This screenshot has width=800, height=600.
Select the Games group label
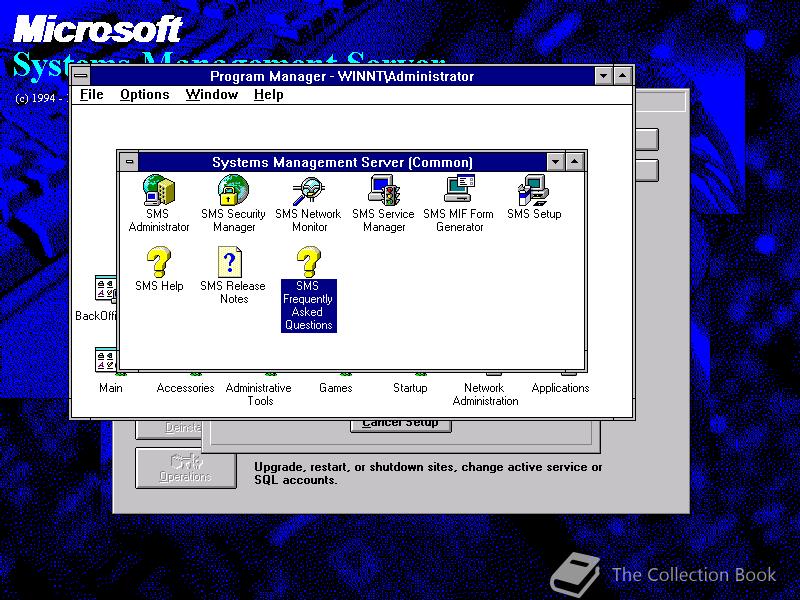(336, 388)
